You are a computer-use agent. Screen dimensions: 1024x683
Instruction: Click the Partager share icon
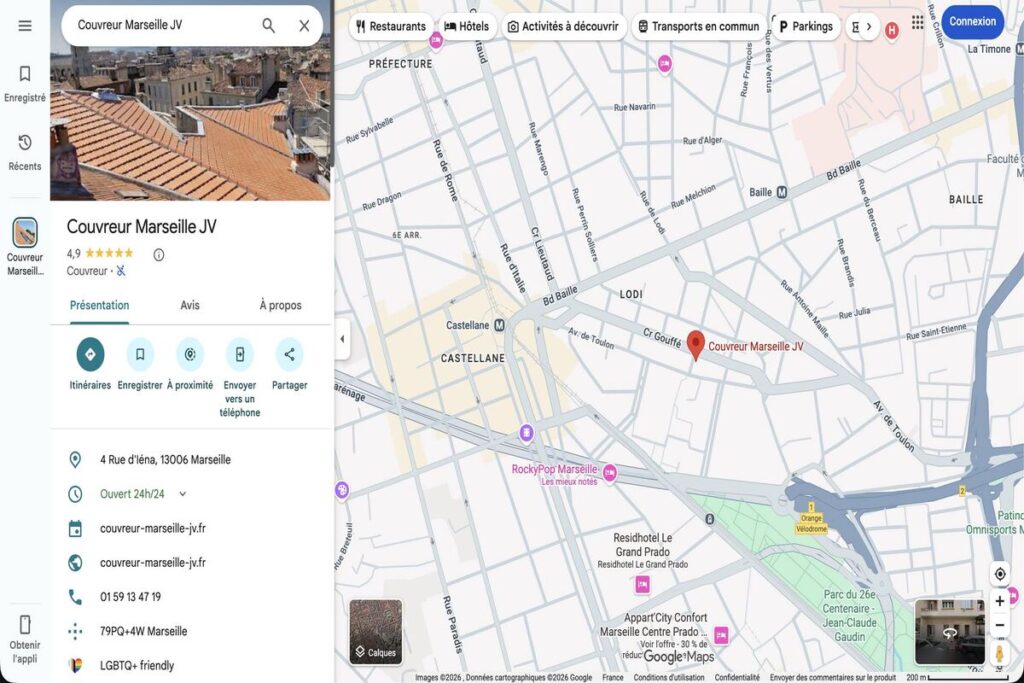point(289,354)
